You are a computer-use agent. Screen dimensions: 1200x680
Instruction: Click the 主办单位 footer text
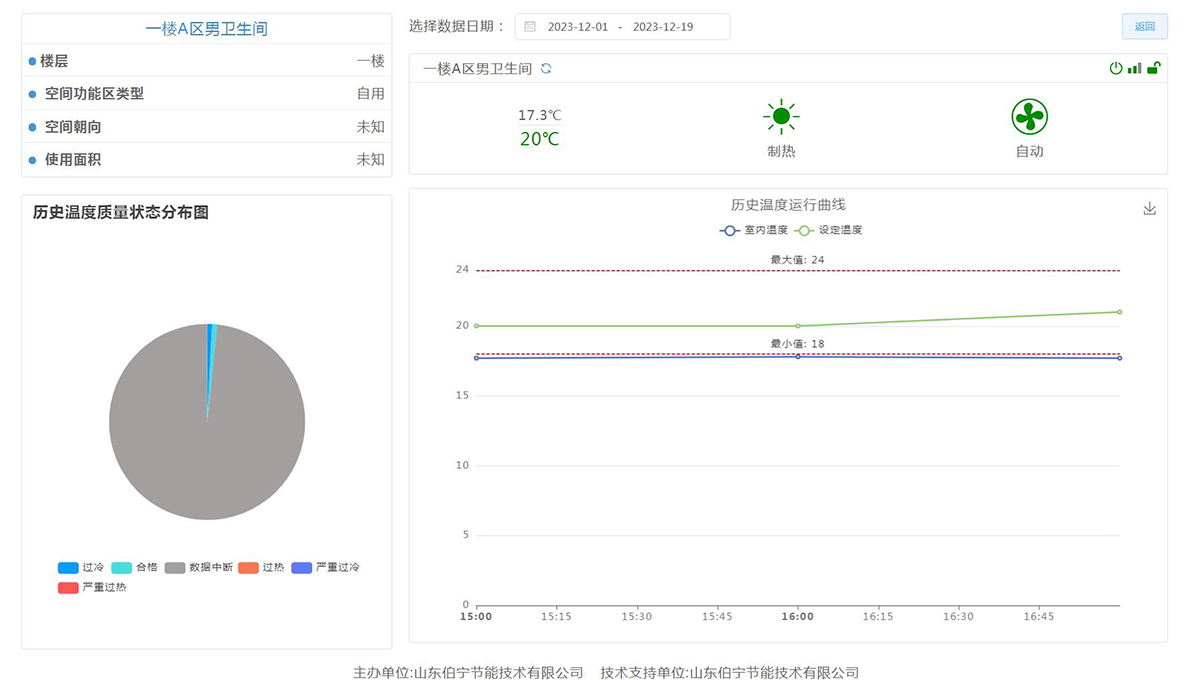(468, 673)
